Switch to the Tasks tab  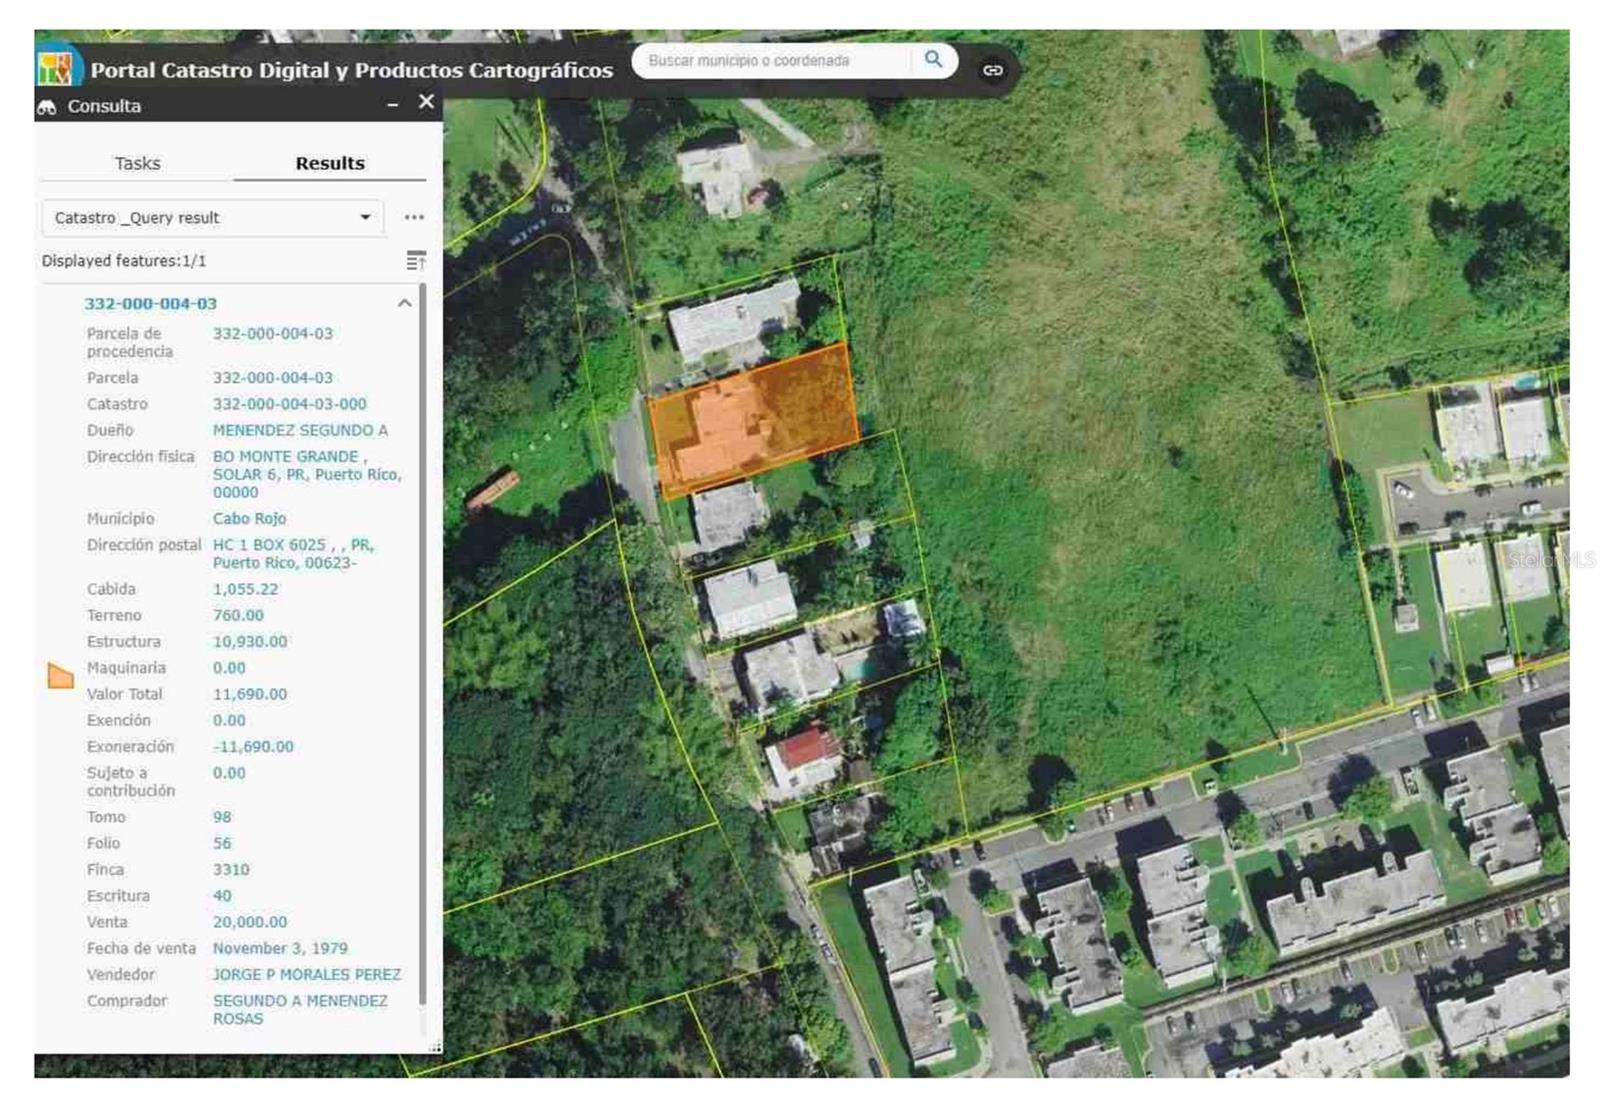pyautogui.click(x=137, y=163)
